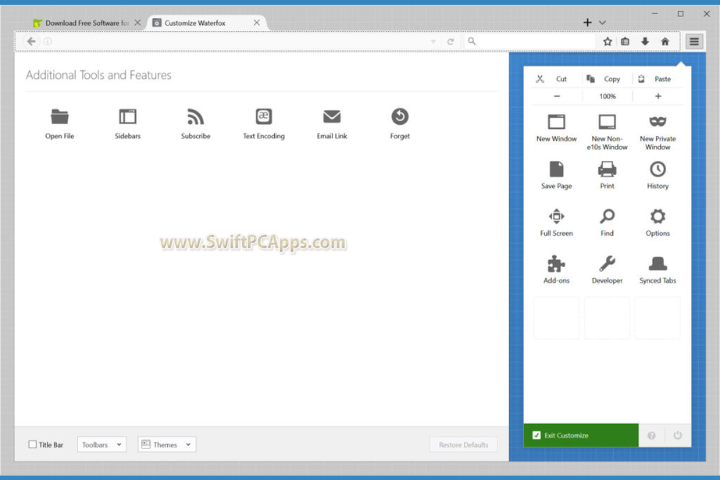Screen dimensions: 720x480
Task: Open the hamburger menu button
Action: 694,41
